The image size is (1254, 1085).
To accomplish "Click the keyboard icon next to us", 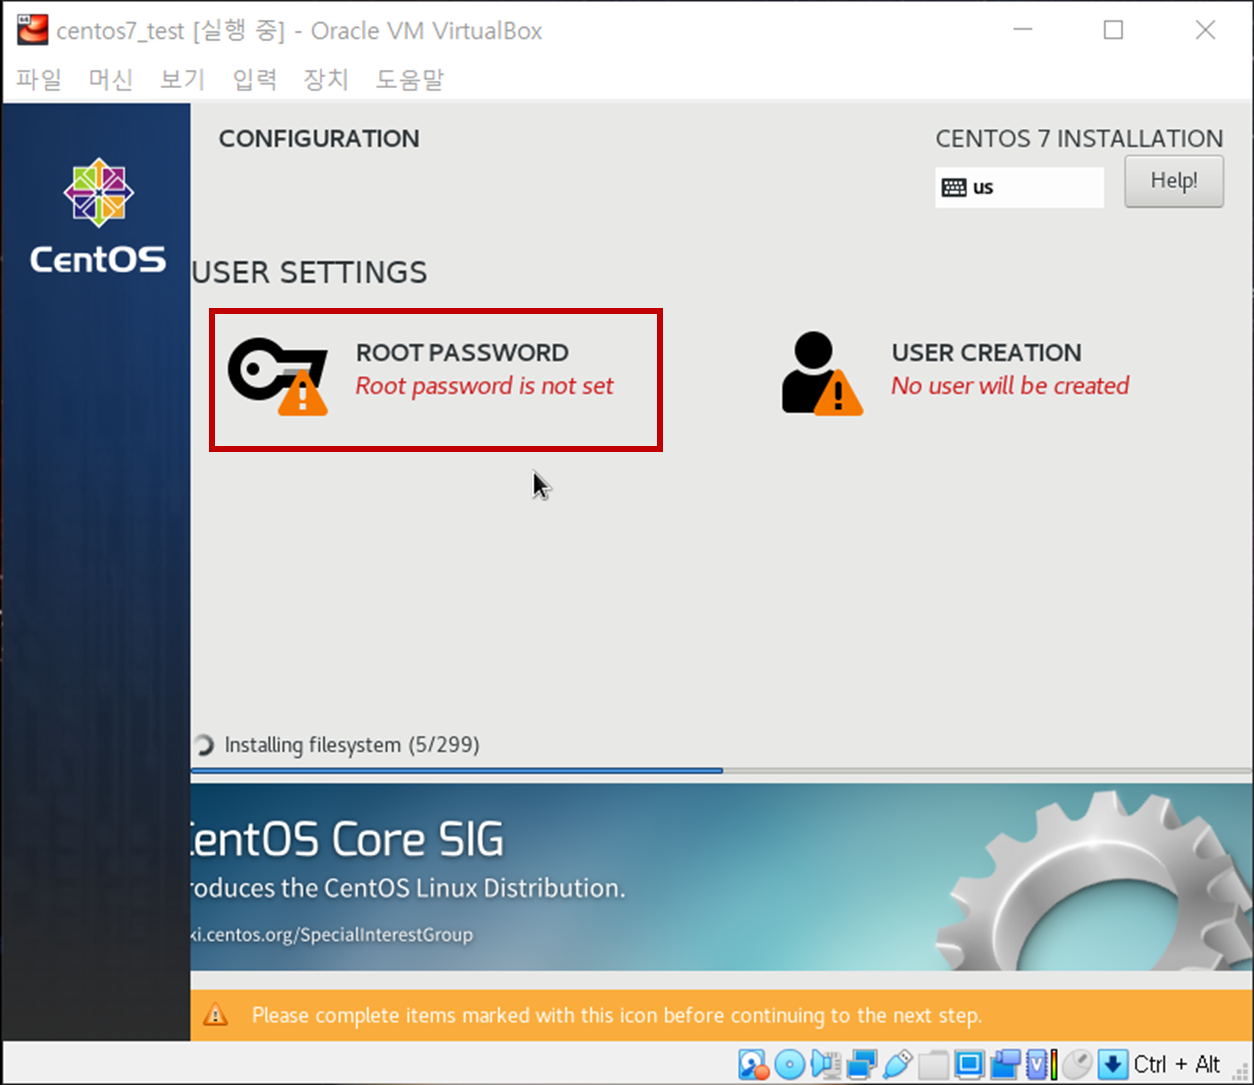I will (954, 187).
